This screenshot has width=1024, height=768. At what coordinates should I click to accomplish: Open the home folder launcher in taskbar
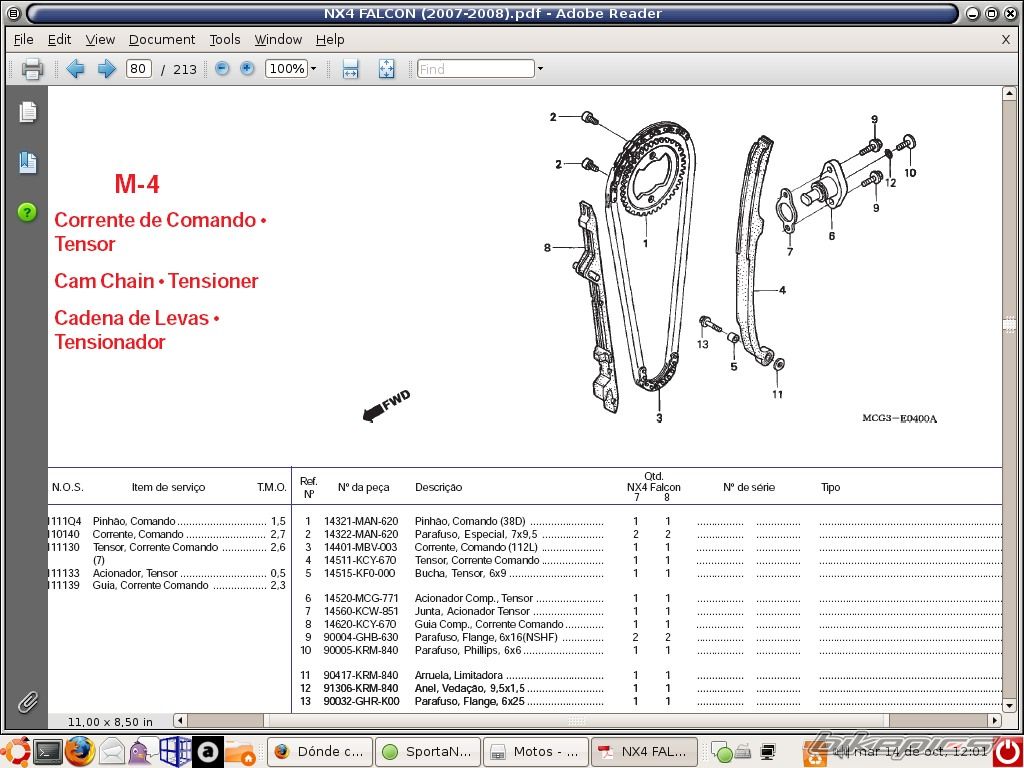pos(240,752)
